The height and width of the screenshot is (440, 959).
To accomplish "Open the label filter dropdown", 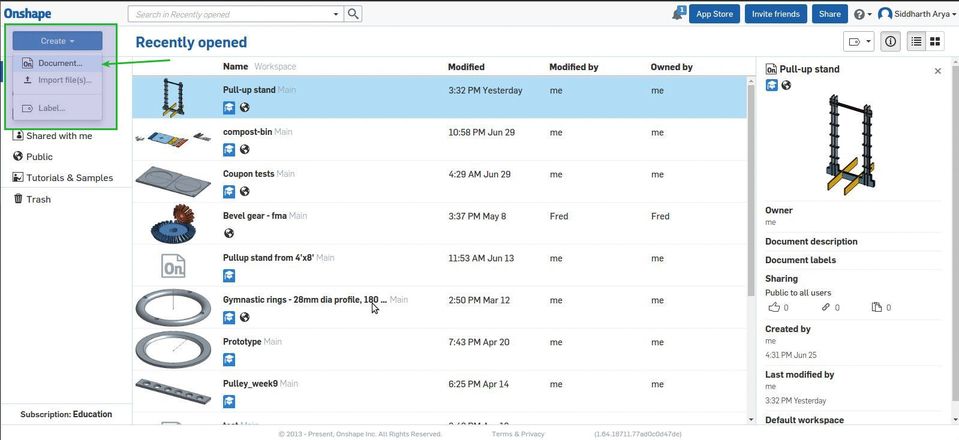I will pyautogui.click(x=858, y=42).
